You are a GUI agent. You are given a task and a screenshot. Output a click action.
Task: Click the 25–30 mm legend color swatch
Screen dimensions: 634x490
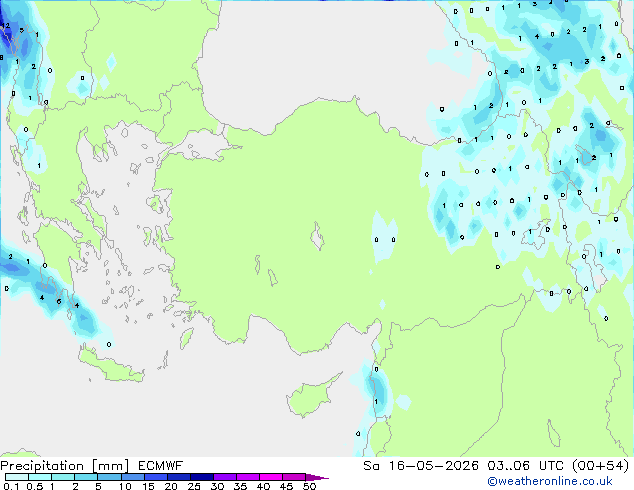[x=202, y=477]
